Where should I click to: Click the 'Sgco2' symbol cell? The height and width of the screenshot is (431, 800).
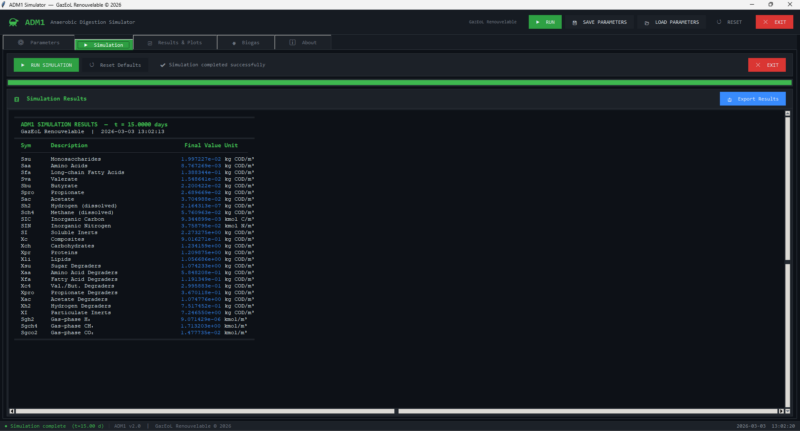point(29,332)
